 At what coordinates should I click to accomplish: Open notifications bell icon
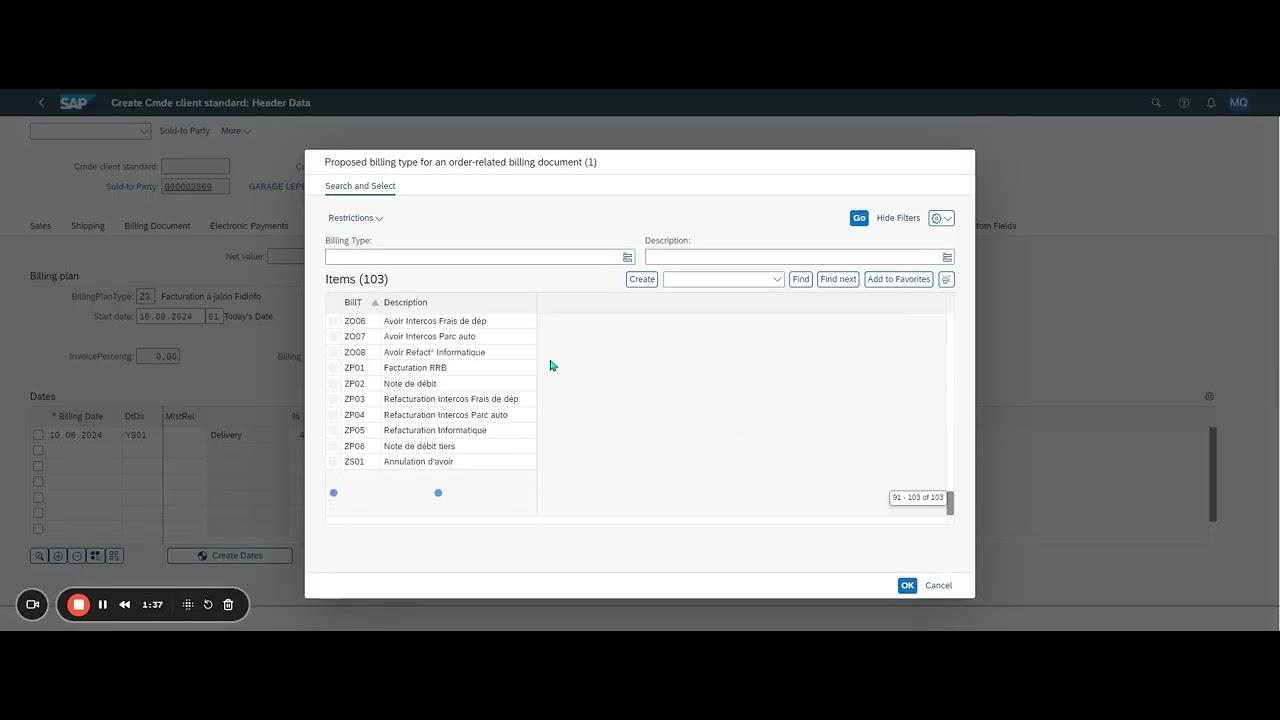coord(1211,103)
